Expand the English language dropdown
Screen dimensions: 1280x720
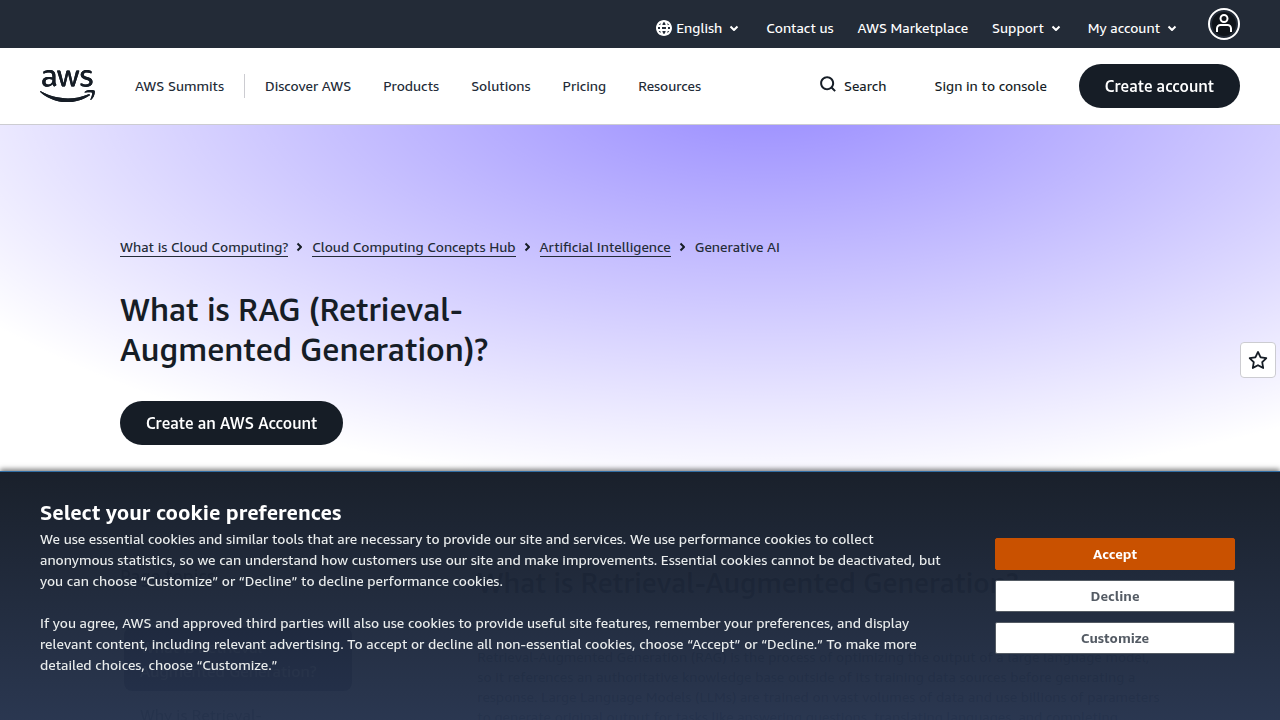point(698,28)
